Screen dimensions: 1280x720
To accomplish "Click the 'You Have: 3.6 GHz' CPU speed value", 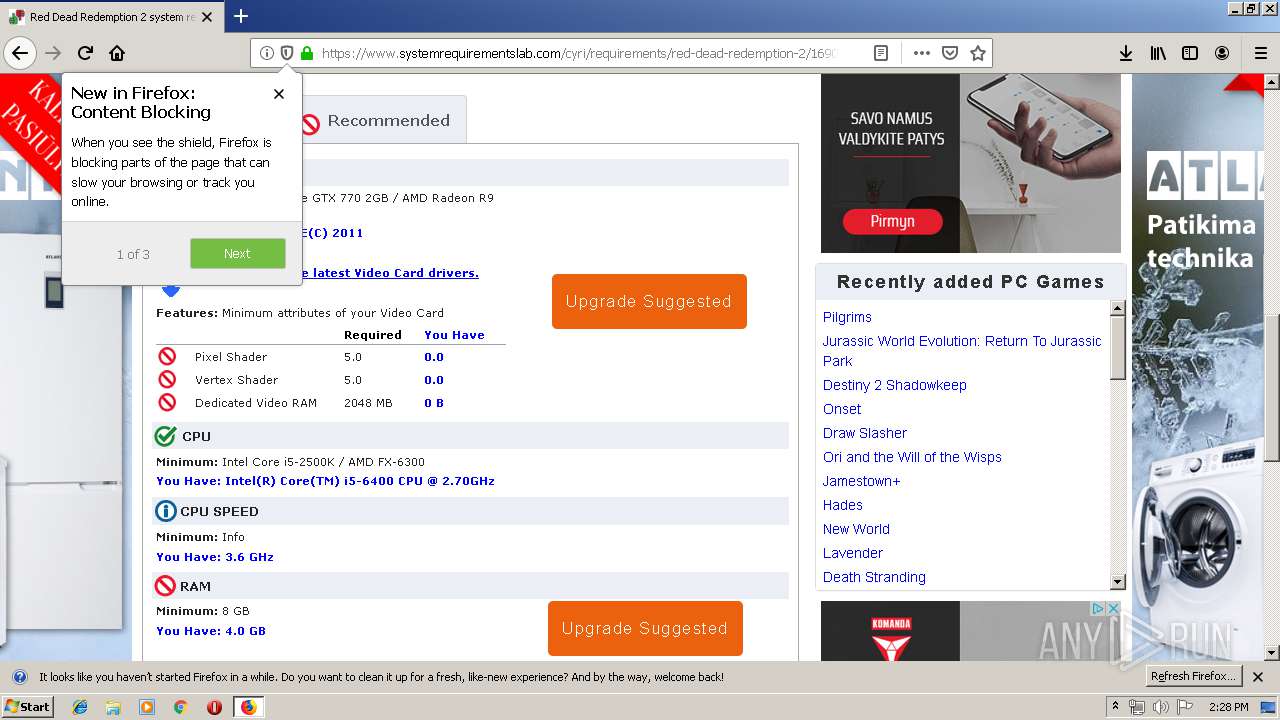I will point(215,557).
